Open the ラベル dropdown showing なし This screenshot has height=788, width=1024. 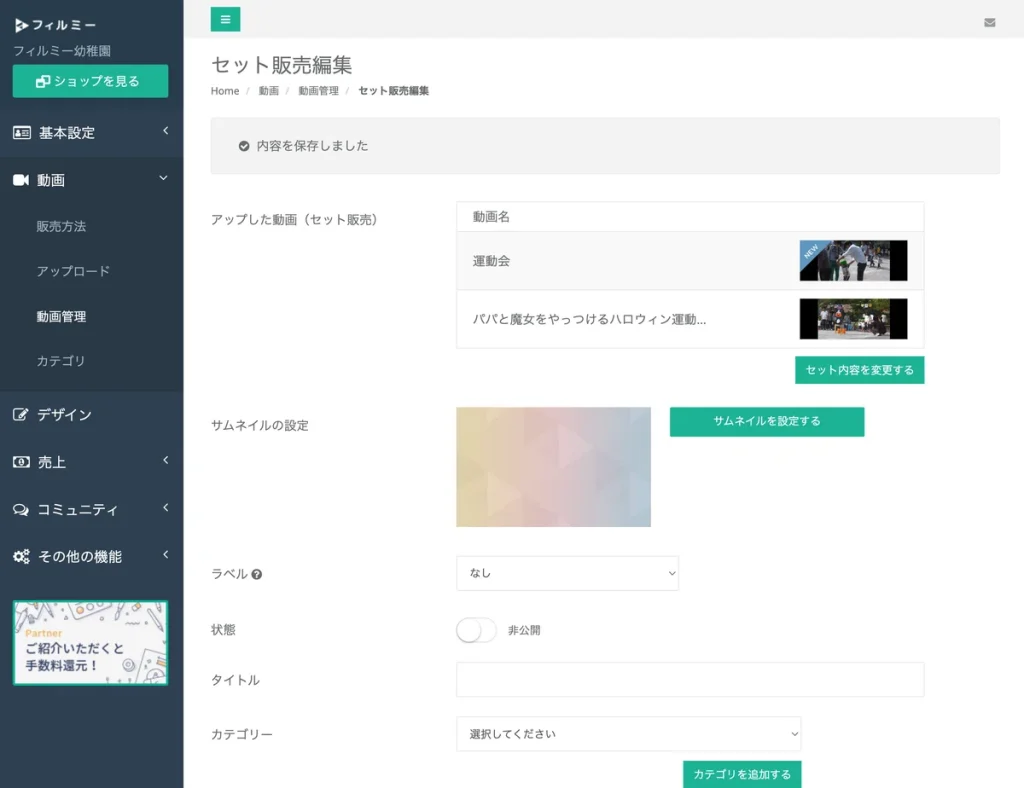[x=567, y=573]
